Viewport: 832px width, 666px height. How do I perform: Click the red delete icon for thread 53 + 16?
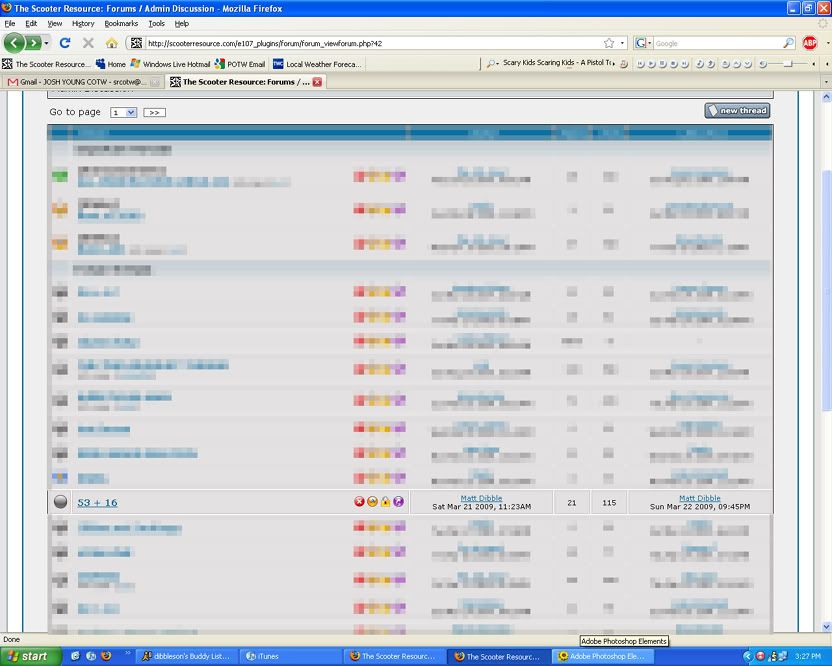click(x=359, y=502)
